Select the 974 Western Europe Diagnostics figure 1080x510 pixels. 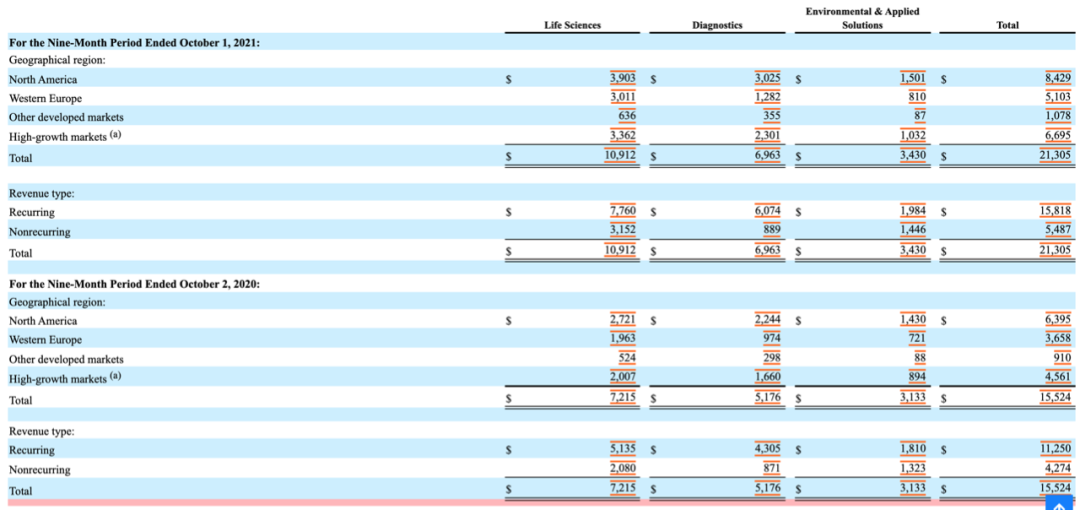(x=770, y=339)
